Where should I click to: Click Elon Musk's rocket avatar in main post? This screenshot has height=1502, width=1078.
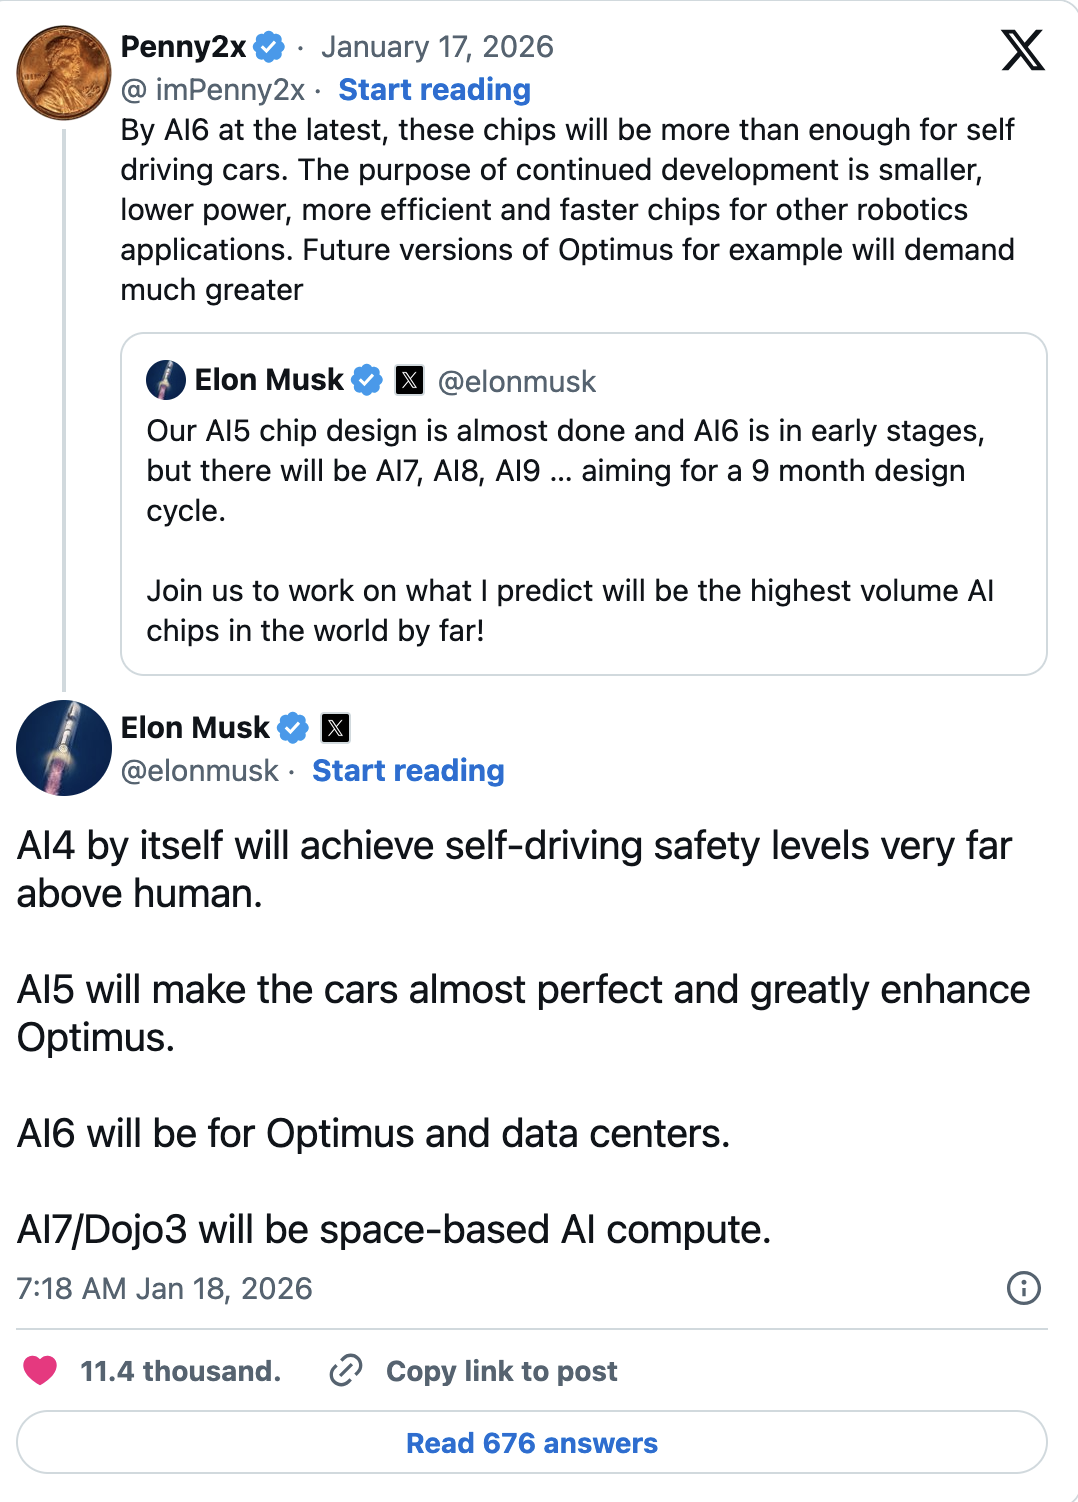pyautogui.click(x=64, y=748)
